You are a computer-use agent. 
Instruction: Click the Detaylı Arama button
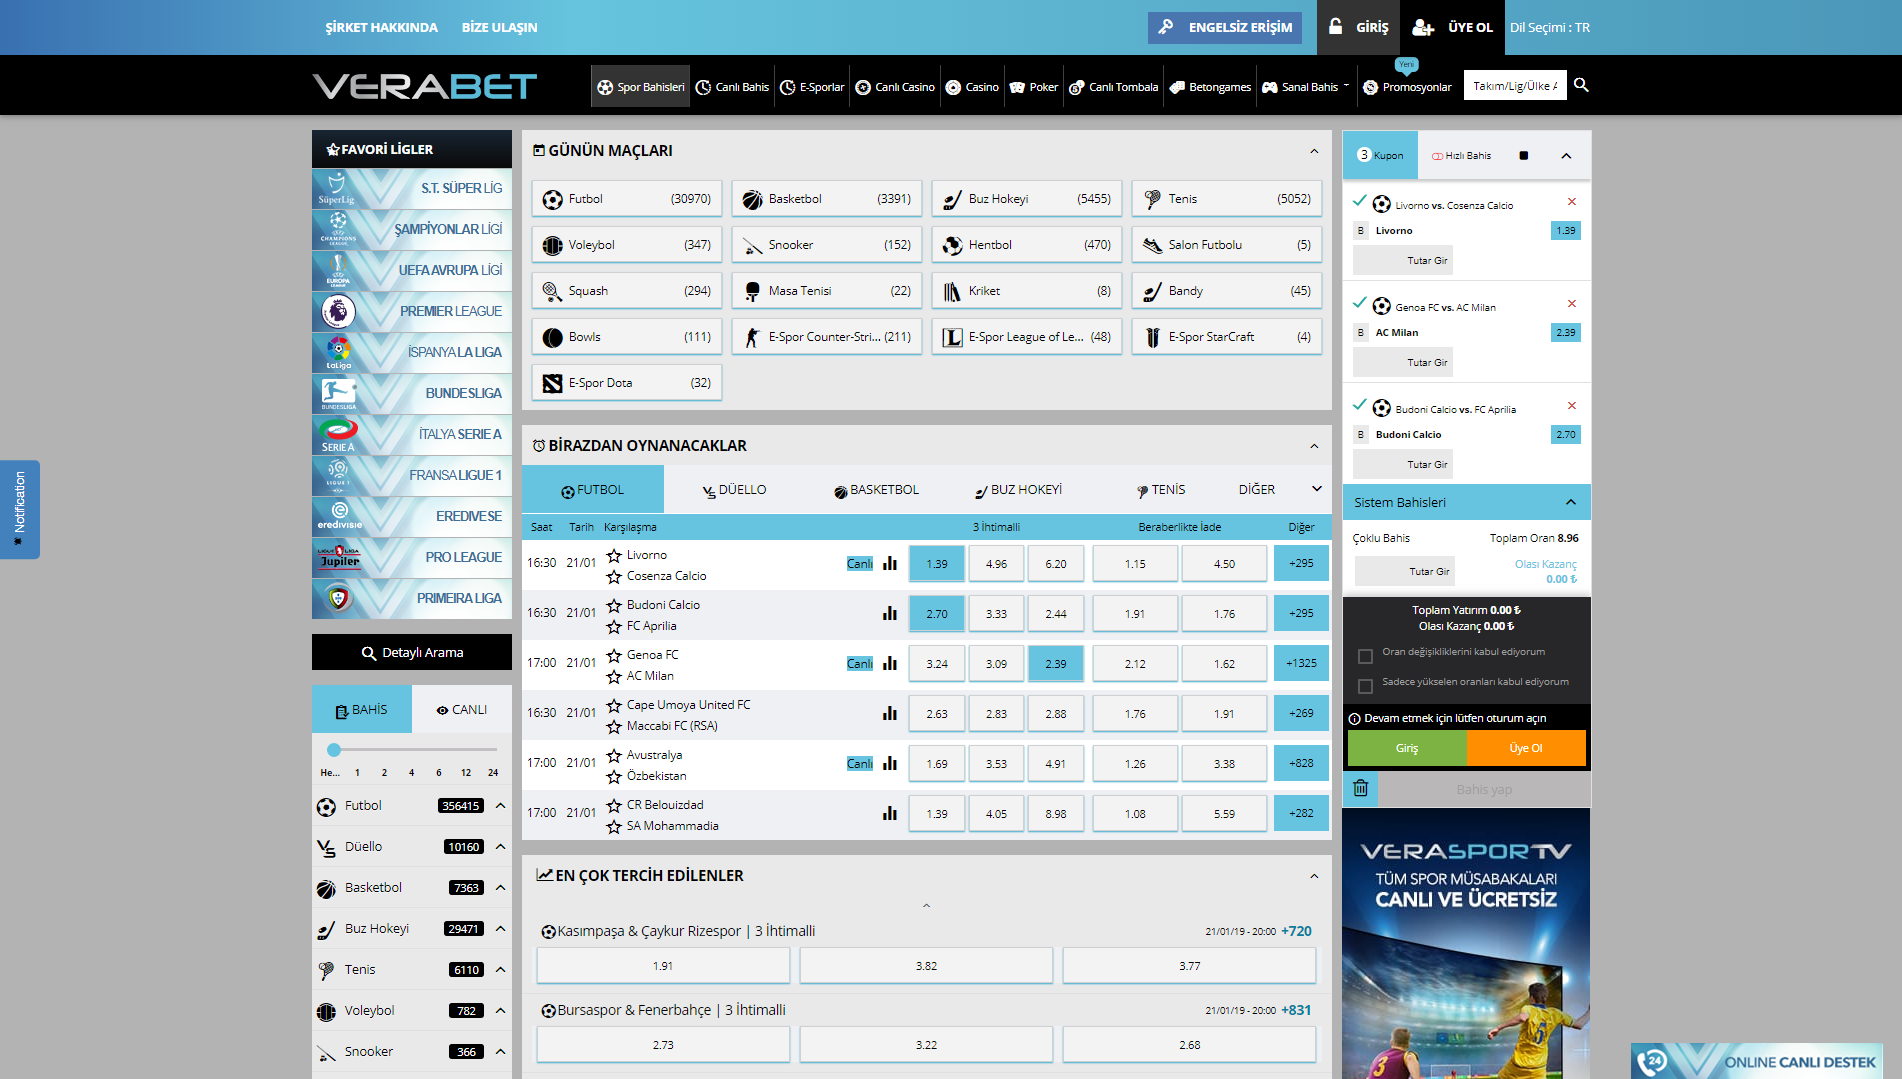[x=412, y=652]
